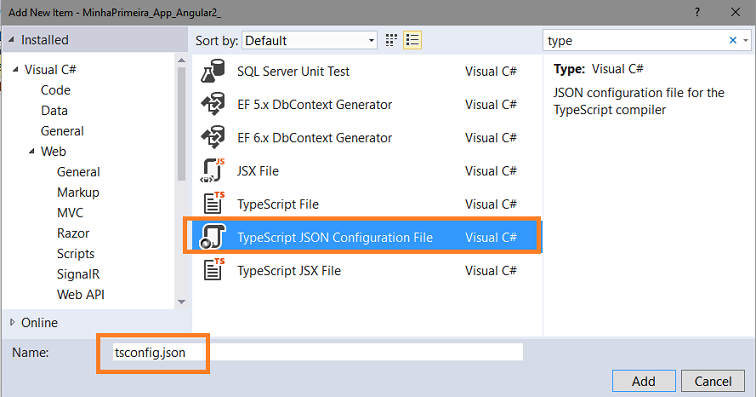Viewport: 756px width, 397px height.
Task: Select TypeScript JSON Configuration File icon
Action: pos(213,236)
